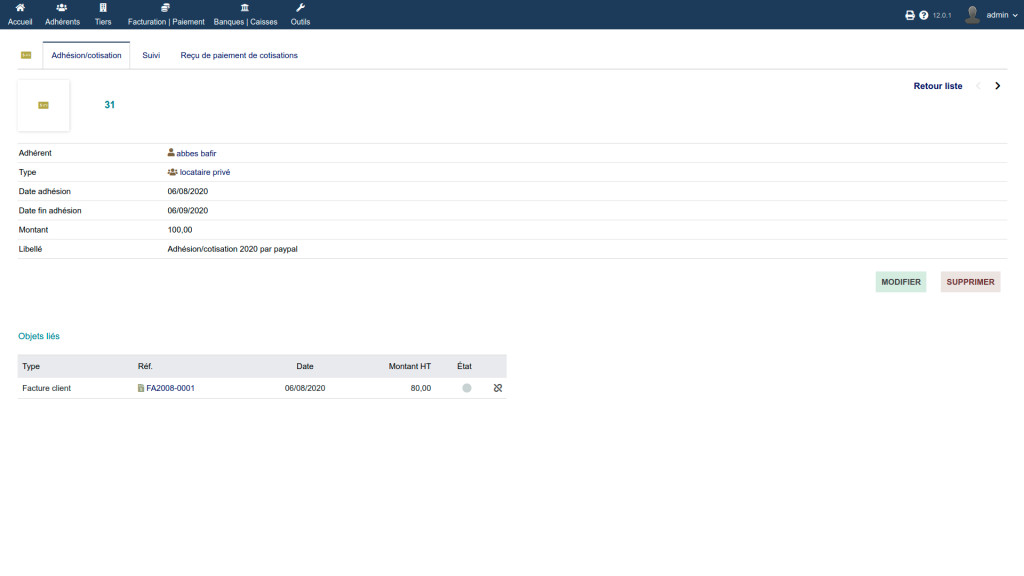
Task: Open the locataire privé type link
Action: (x=205, y=172)
